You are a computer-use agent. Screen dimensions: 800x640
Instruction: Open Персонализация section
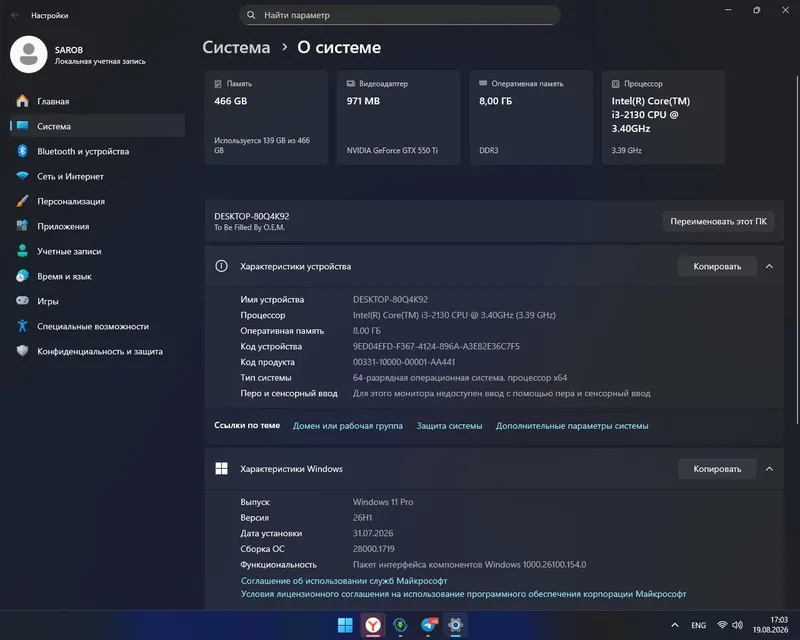[x=97, y=201]
